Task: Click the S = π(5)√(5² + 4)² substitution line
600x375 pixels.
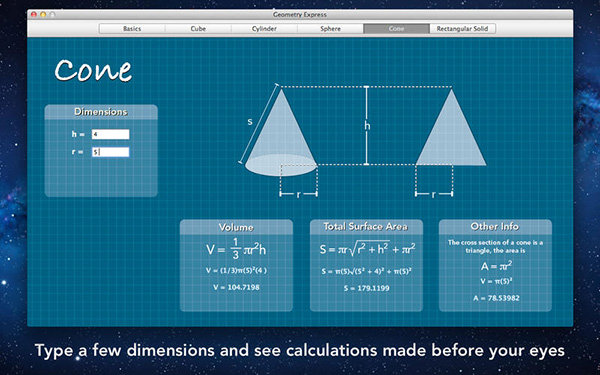Action: [367, 271]
